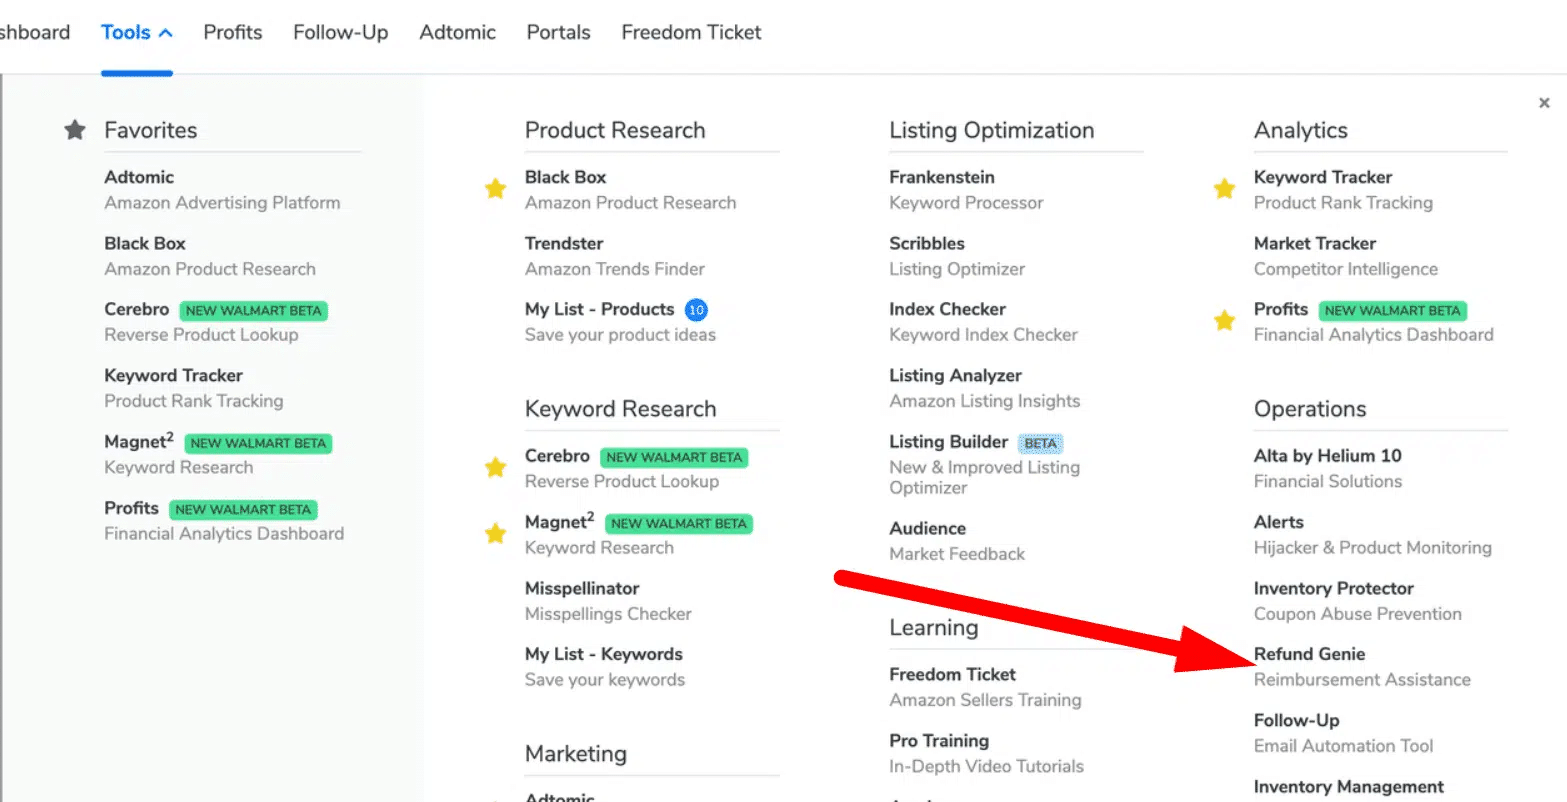Unfavorite Magnet using its yellow star
Screen dimensions: 1567x802
click(495, 534)
